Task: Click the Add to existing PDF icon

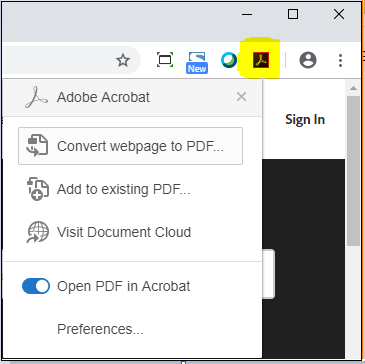Action: pyautogui.click(x=38, y=189)
